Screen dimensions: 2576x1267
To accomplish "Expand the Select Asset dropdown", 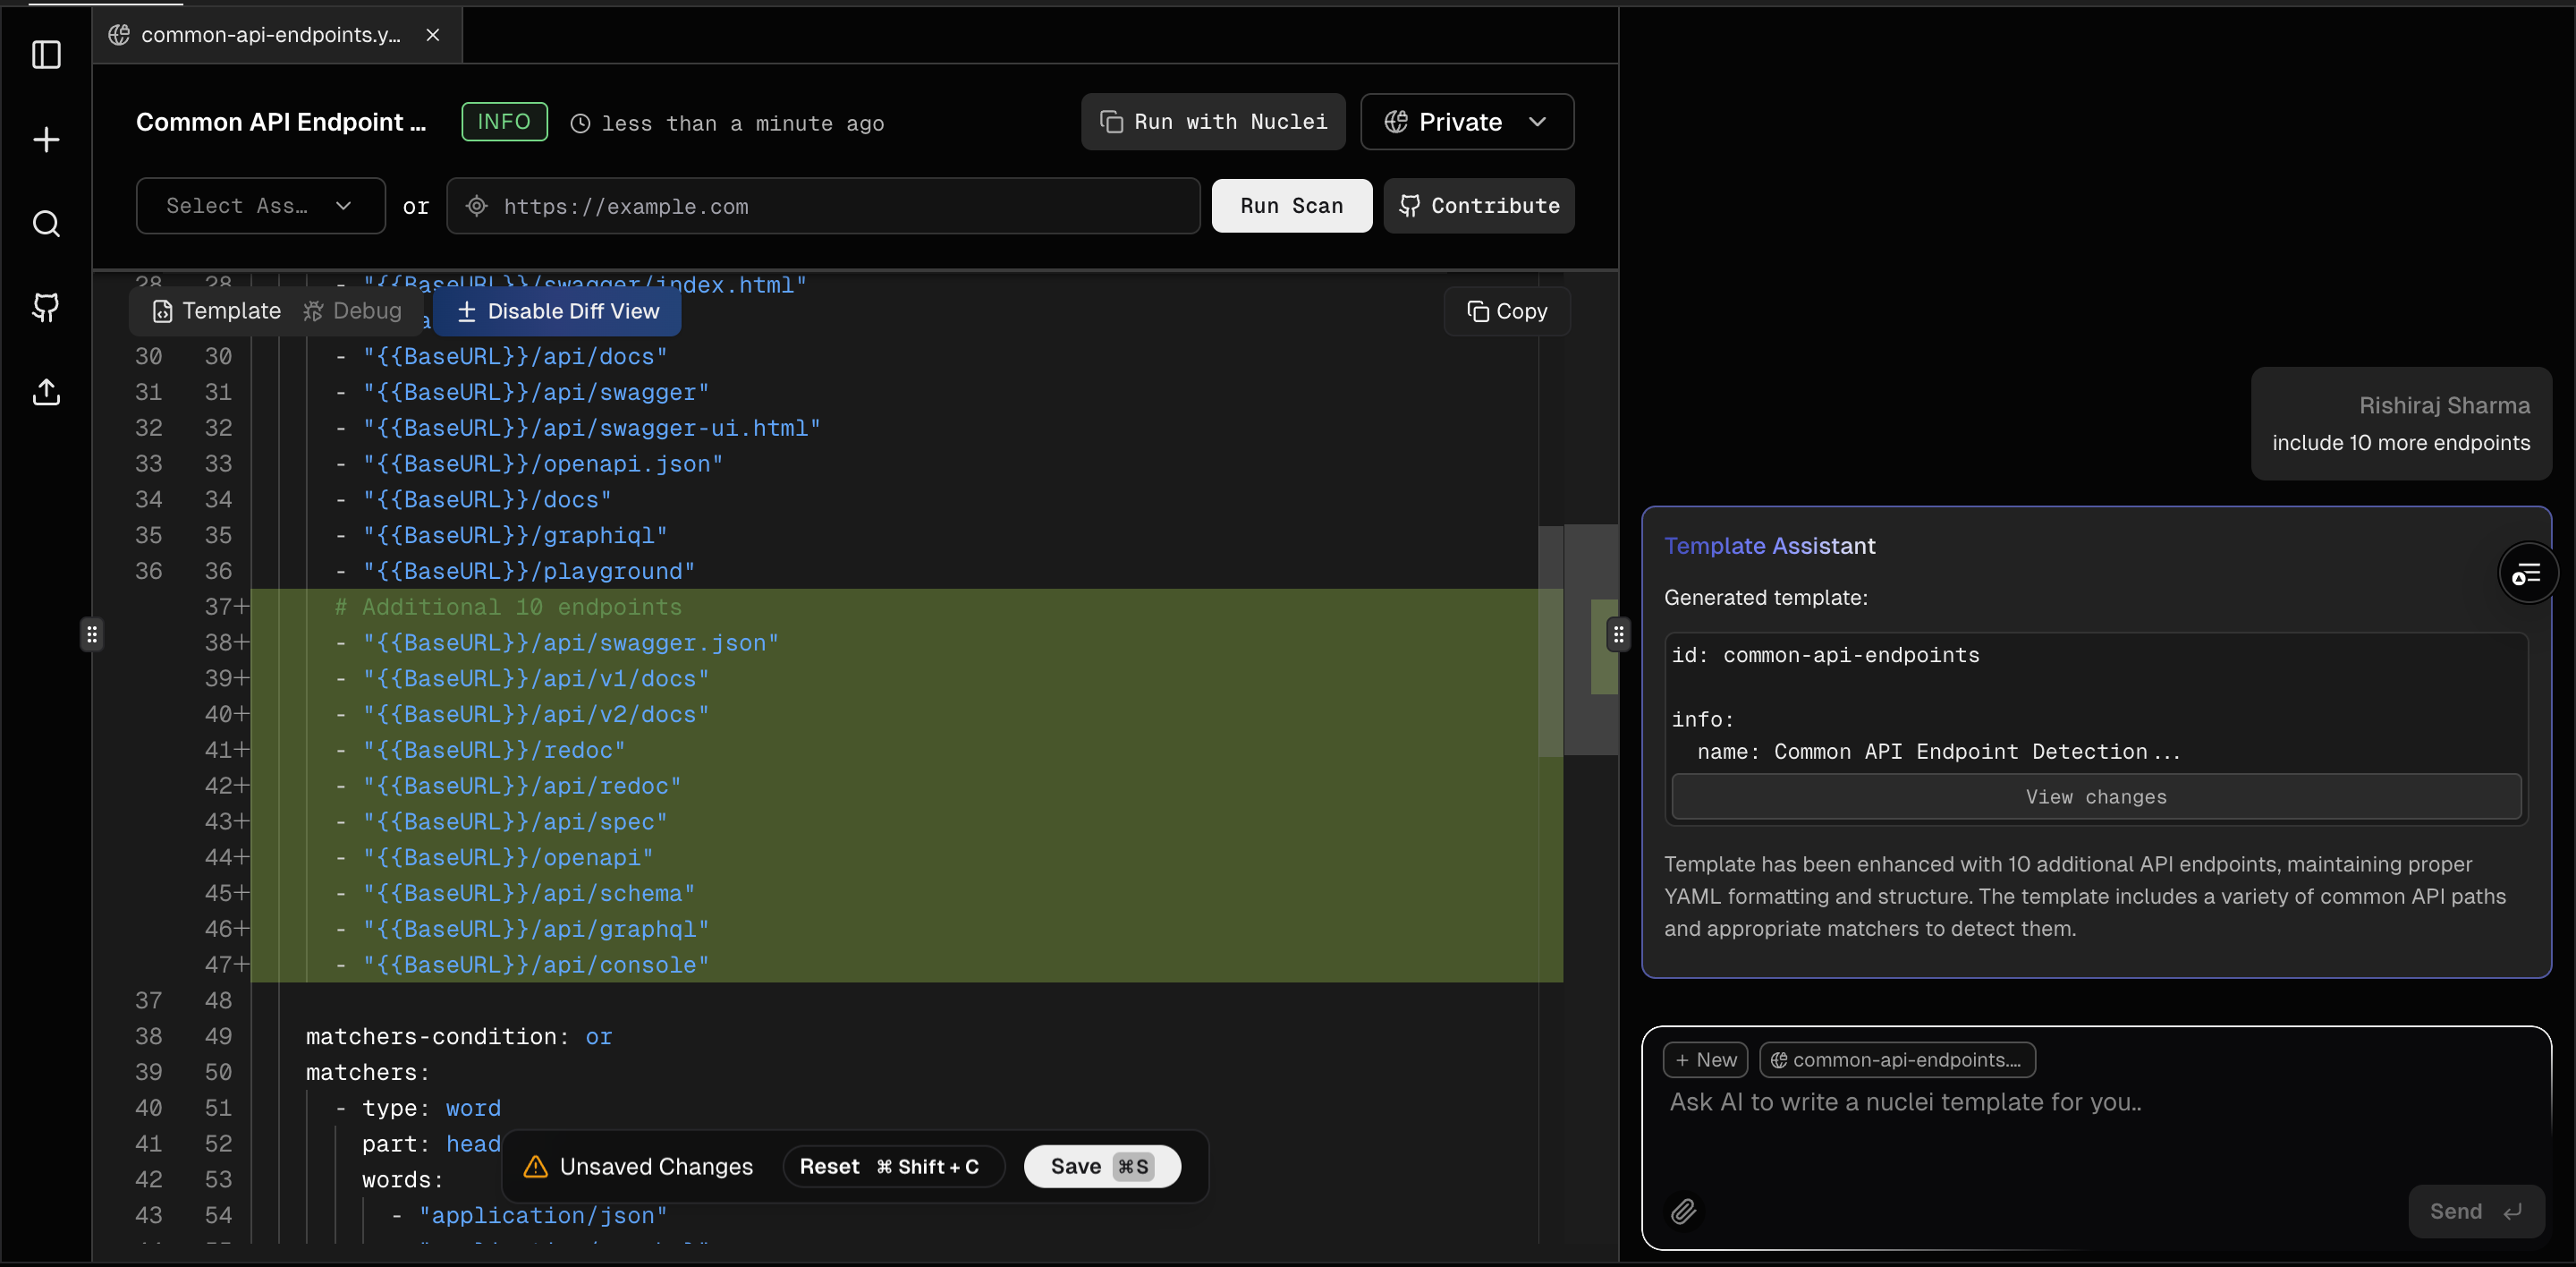I will point(260,206).
